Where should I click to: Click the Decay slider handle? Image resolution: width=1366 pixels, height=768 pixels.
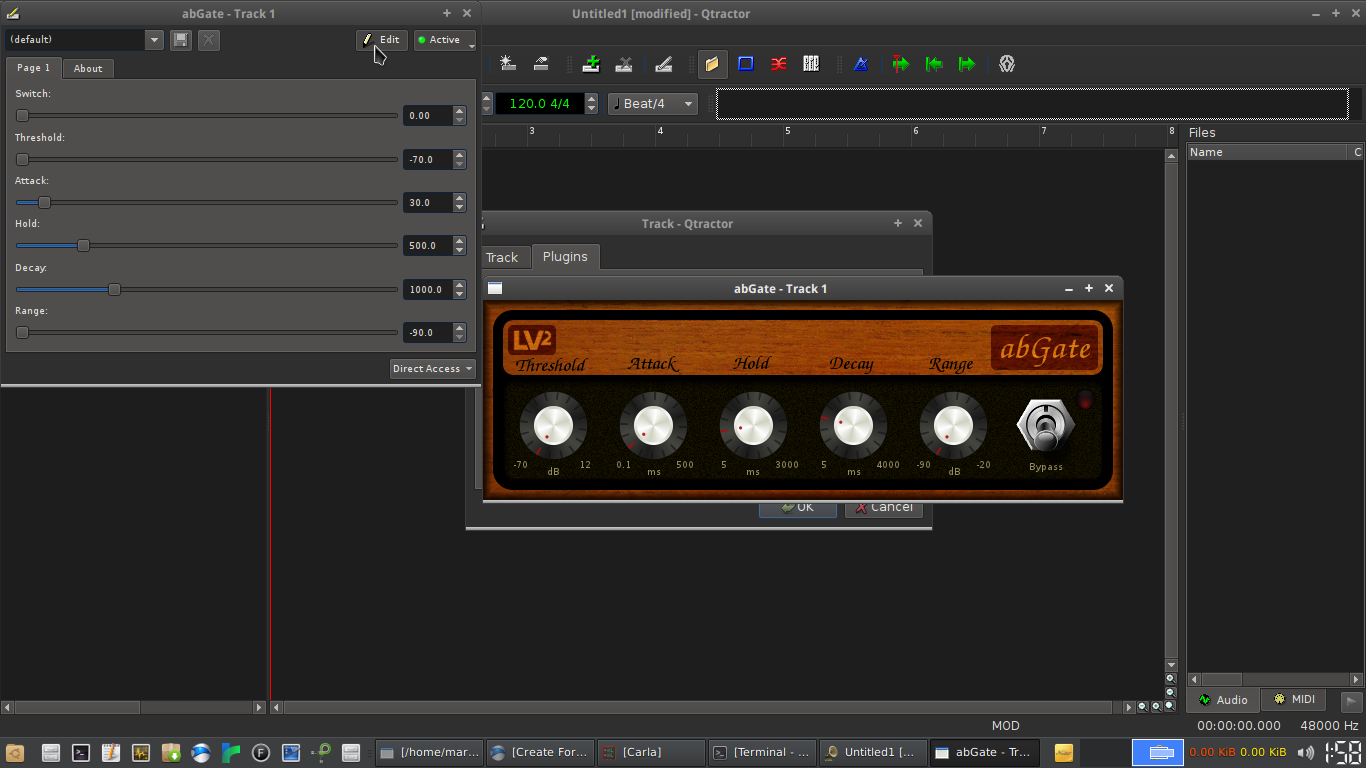(115, 290)
